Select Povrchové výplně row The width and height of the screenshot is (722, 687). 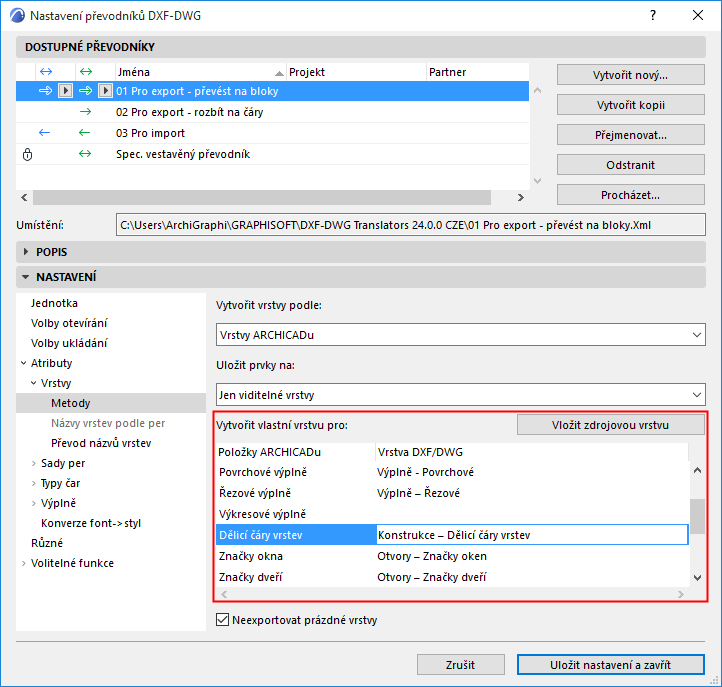[452, 472]
